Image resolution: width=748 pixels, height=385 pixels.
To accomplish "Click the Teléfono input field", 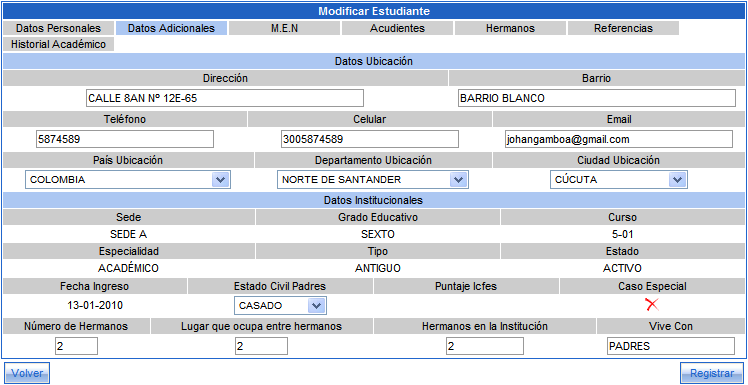I will click(x=125, y=139).
